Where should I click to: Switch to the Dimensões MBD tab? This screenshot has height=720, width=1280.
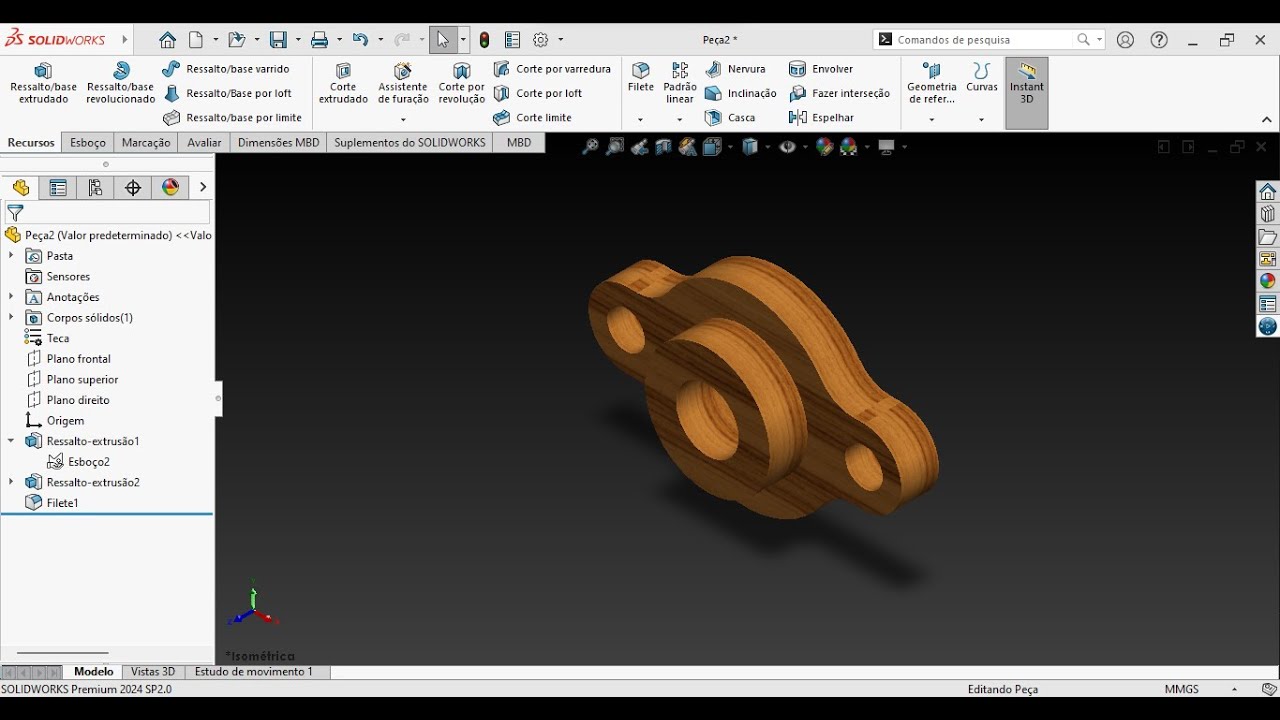(x=278, y=143)
